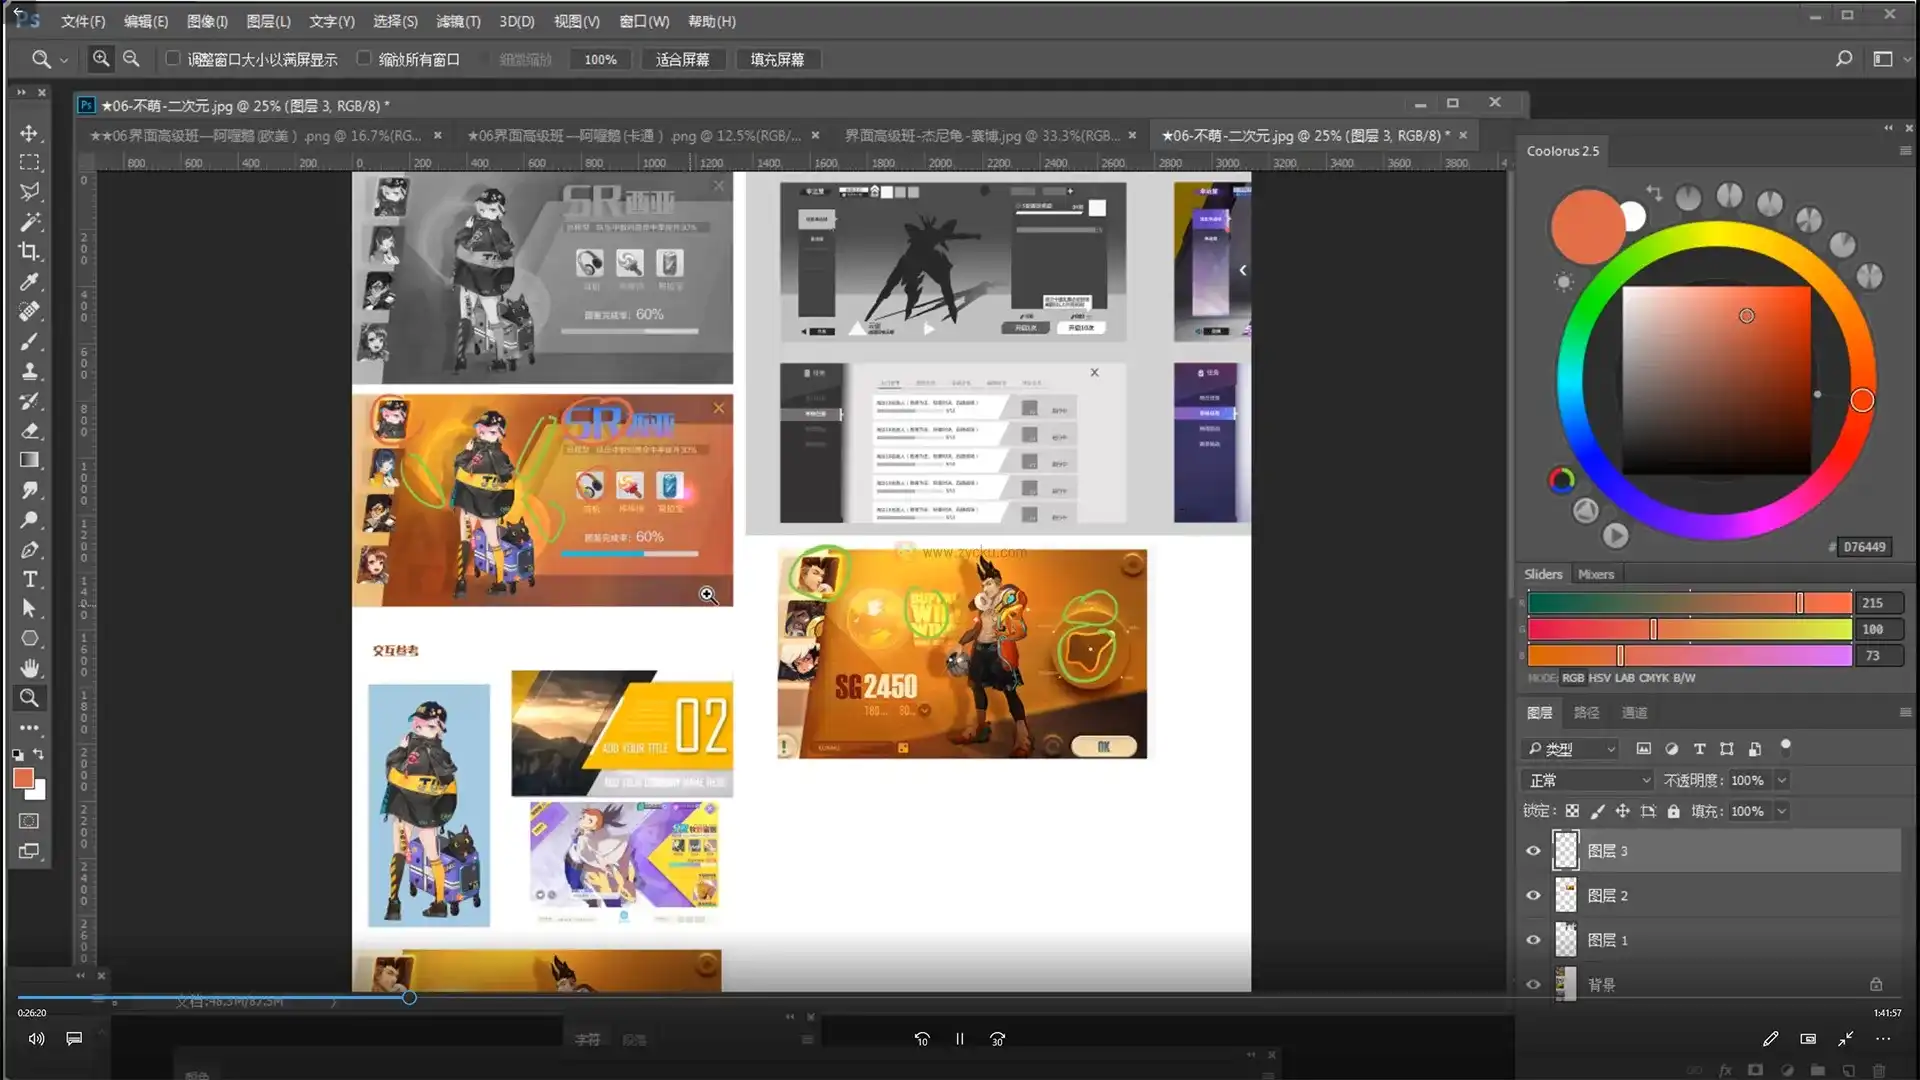Image resolution: width=1920 pixels, height=1080 pixels.
Task: Click the 适合屏幕 button
Action: click(x=682, y=60)
